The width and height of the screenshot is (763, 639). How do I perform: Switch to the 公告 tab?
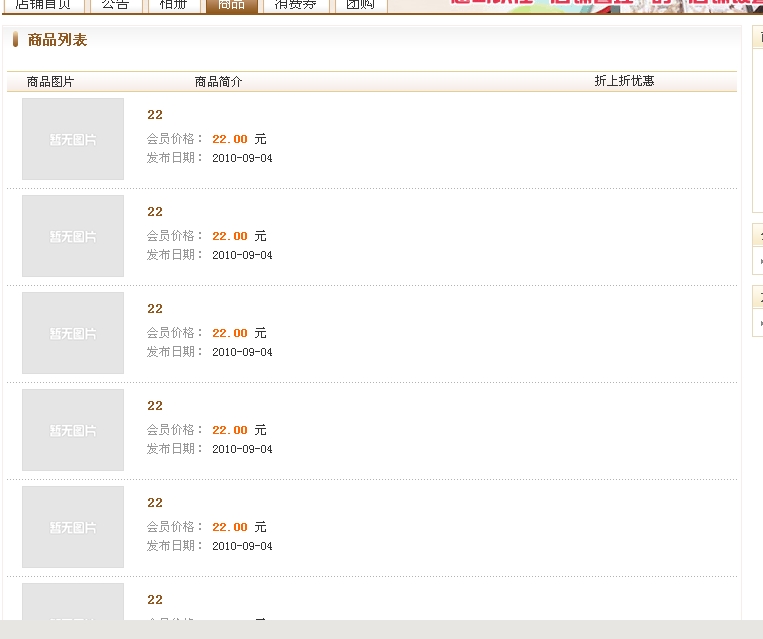coord(115,6)
